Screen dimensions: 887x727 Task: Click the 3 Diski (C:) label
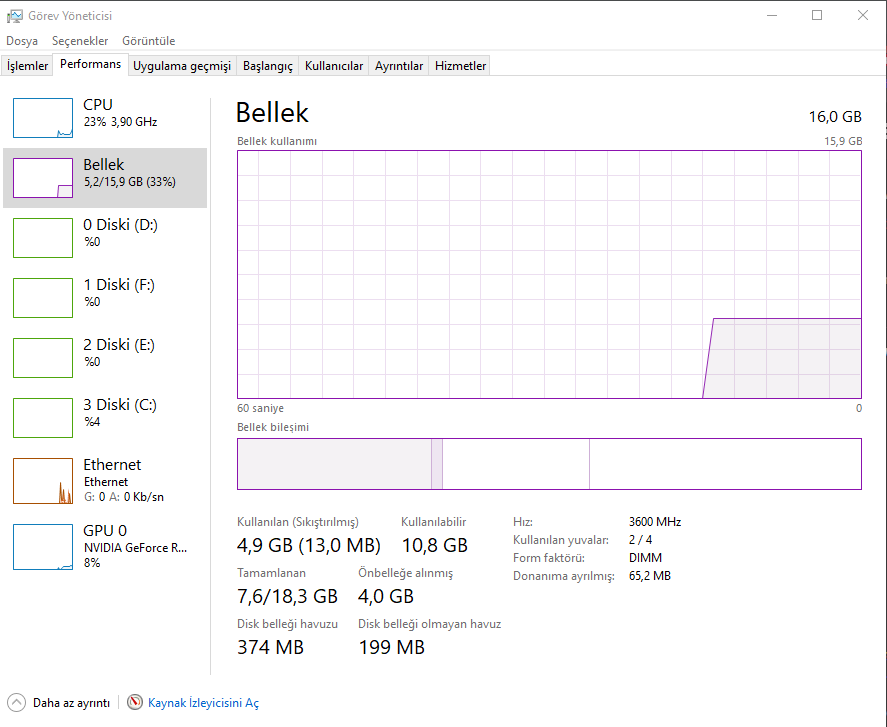(x=120, y=405)
